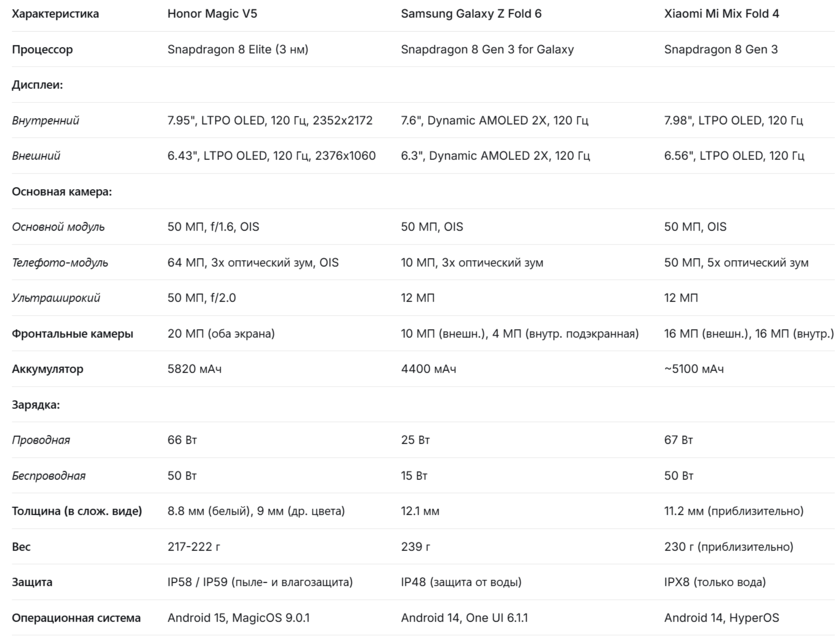
Task: Select the Snapdragon 8 Gen 3 for Galaxy cell
Action: (x=487, y=50)
